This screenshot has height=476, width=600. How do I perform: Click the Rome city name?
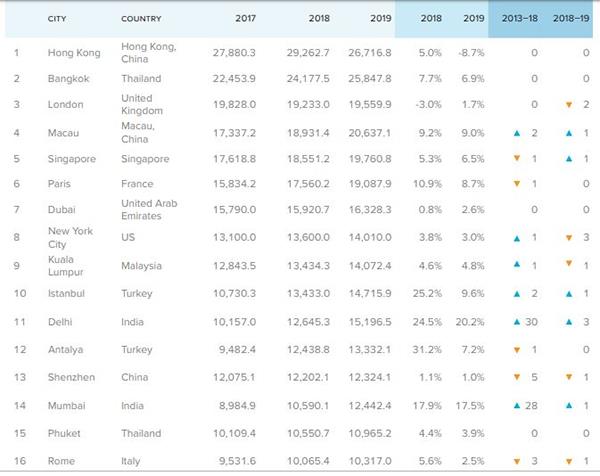pos(61,461)
